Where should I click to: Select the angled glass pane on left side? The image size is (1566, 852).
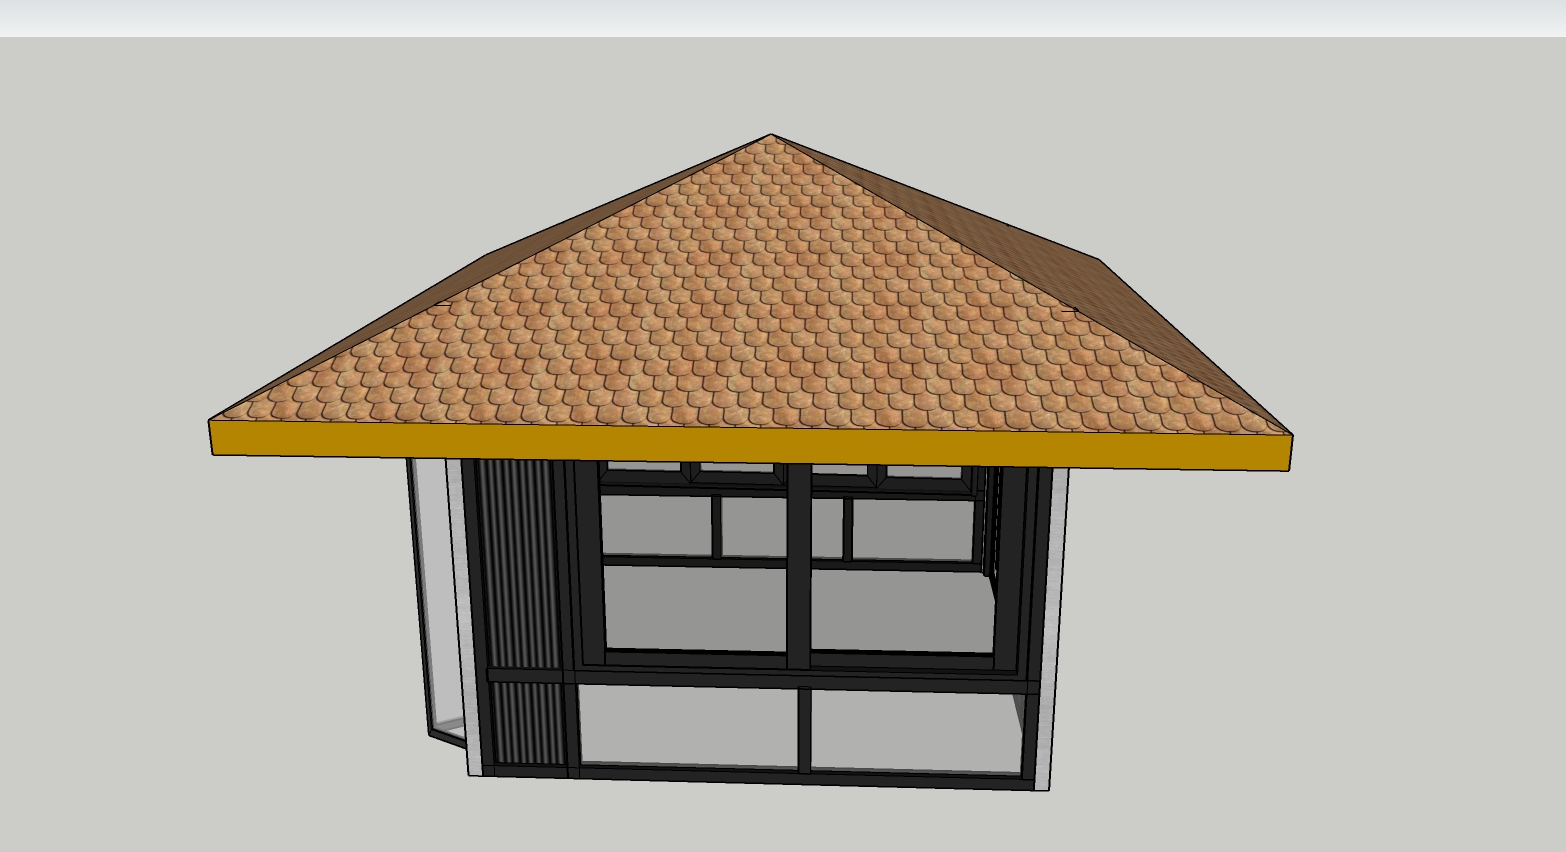tap(432, 600)
